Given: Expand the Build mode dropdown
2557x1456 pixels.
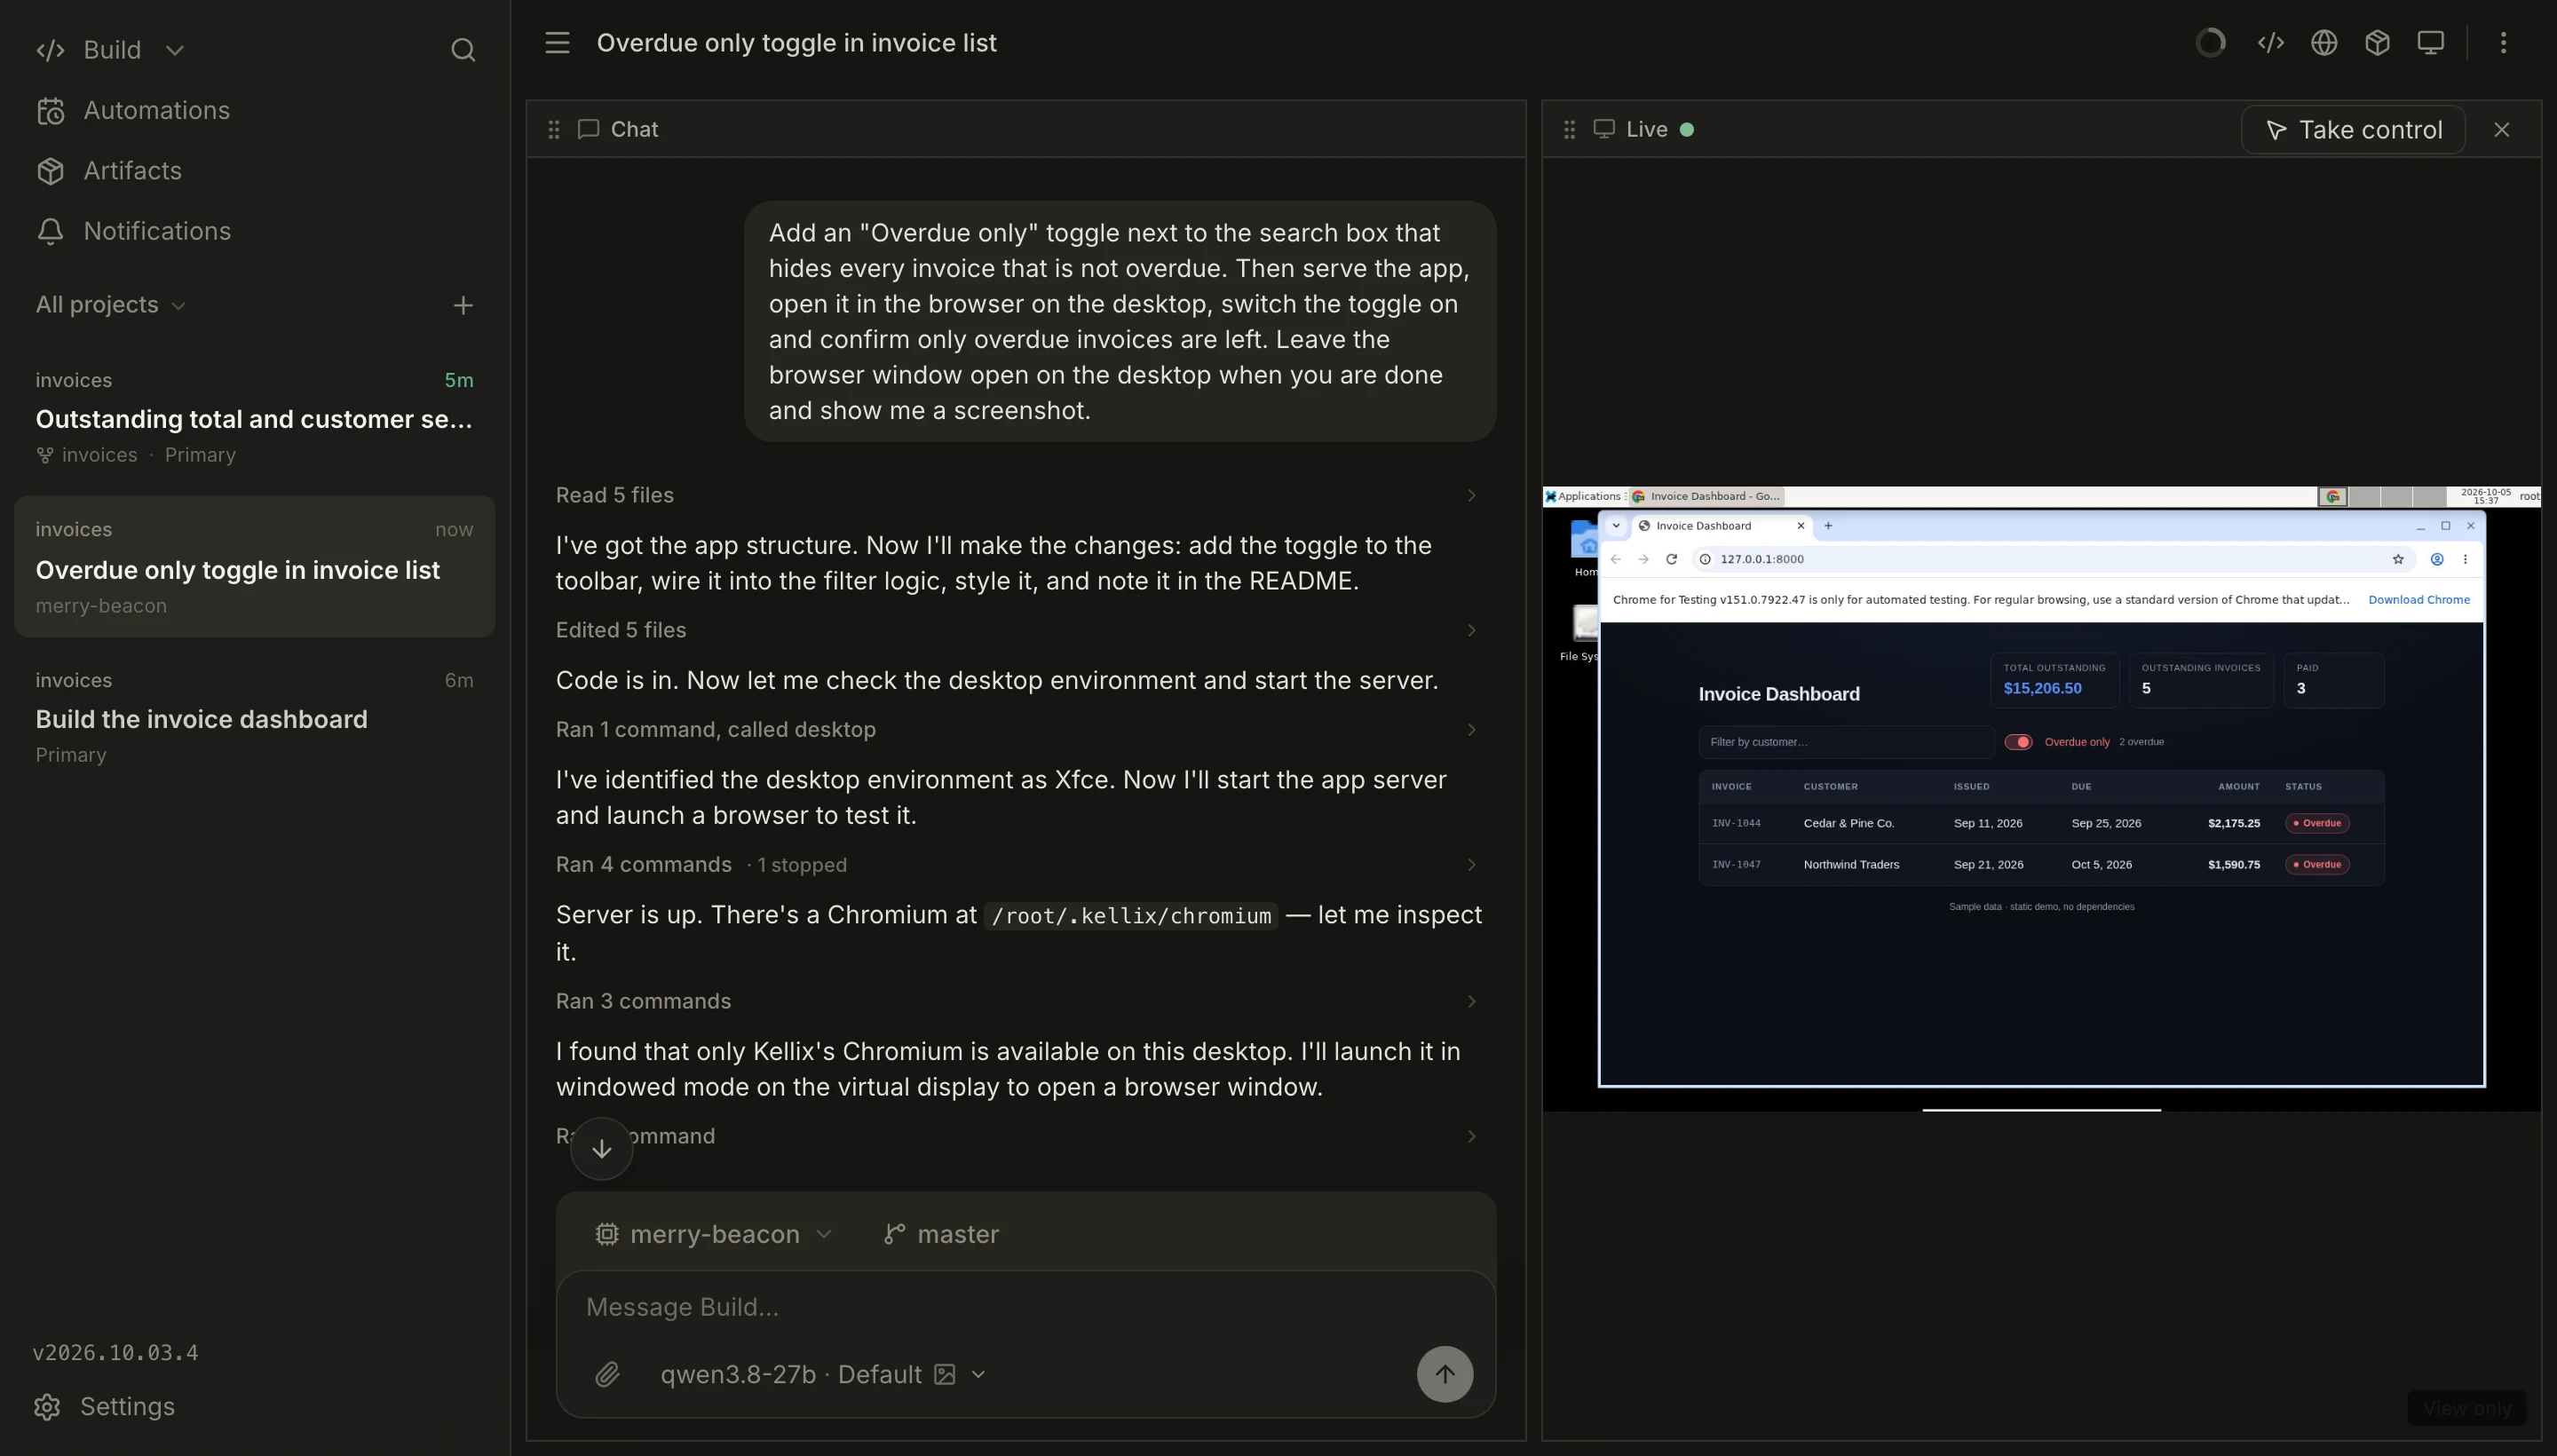Looking at the screenshot, I should tap(110, 50).
